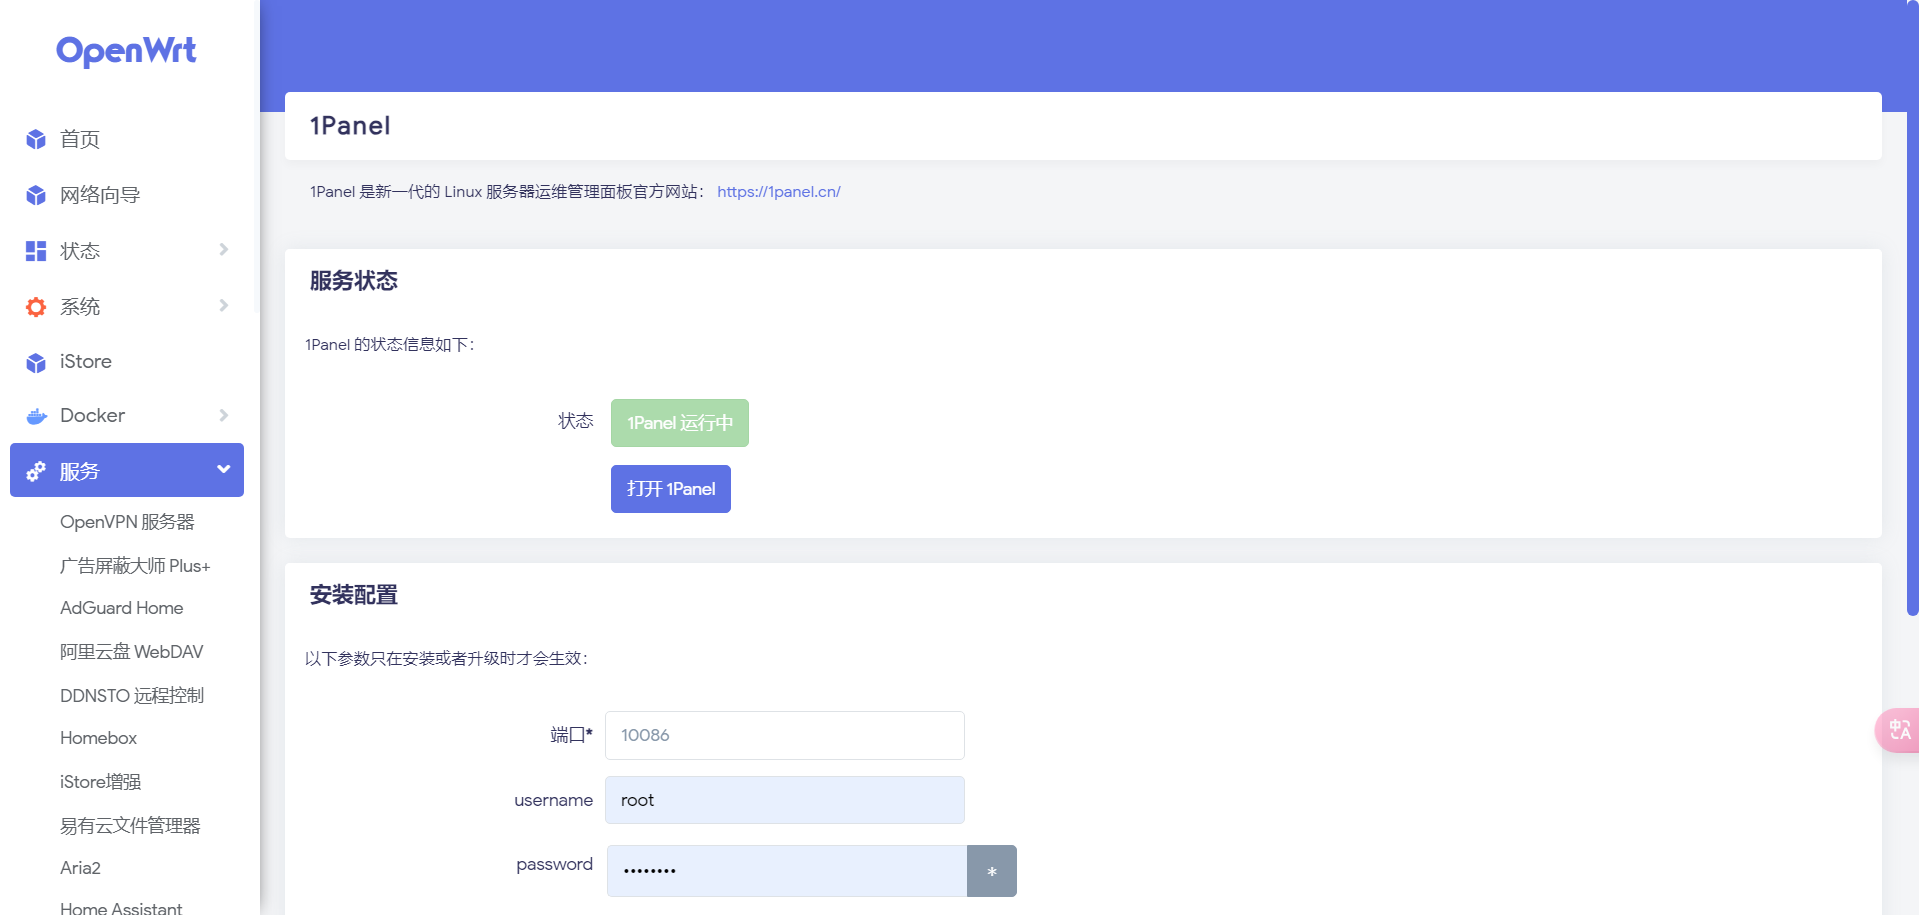Click the dashboard icon beside 状态

coord(36,251)
